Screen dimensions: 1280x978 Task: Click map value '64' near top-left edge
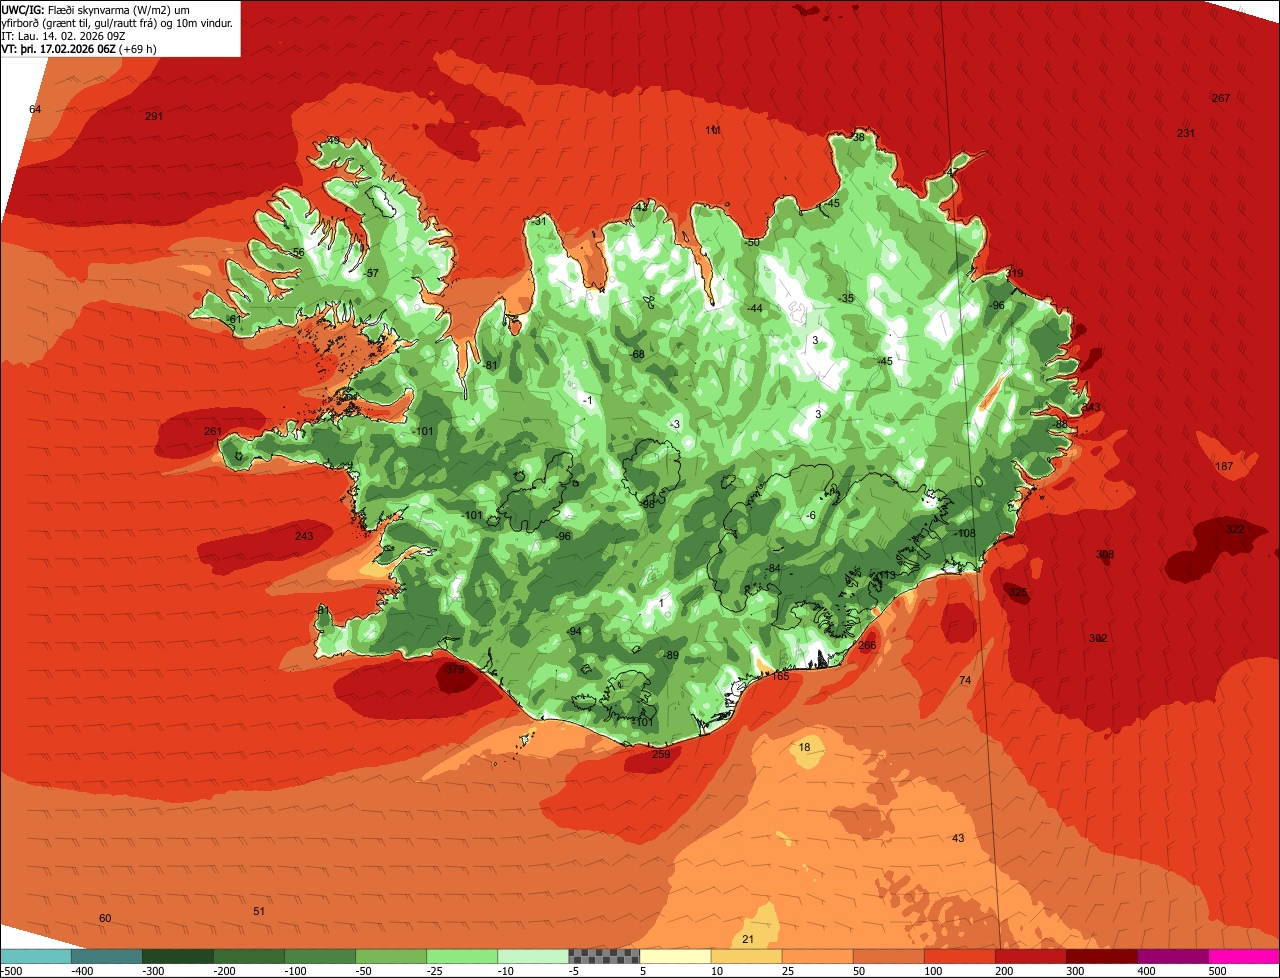[x=35, y=108]
